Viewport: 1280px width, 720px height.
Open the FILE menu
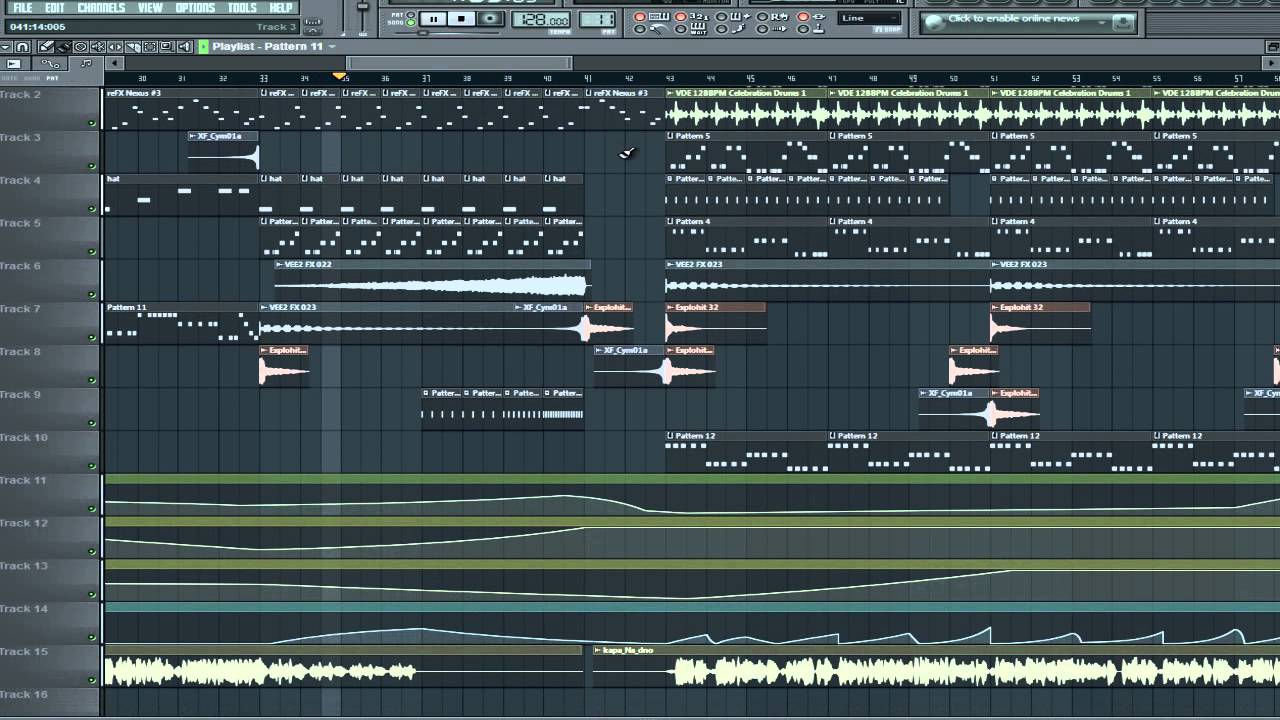[22, 8]
